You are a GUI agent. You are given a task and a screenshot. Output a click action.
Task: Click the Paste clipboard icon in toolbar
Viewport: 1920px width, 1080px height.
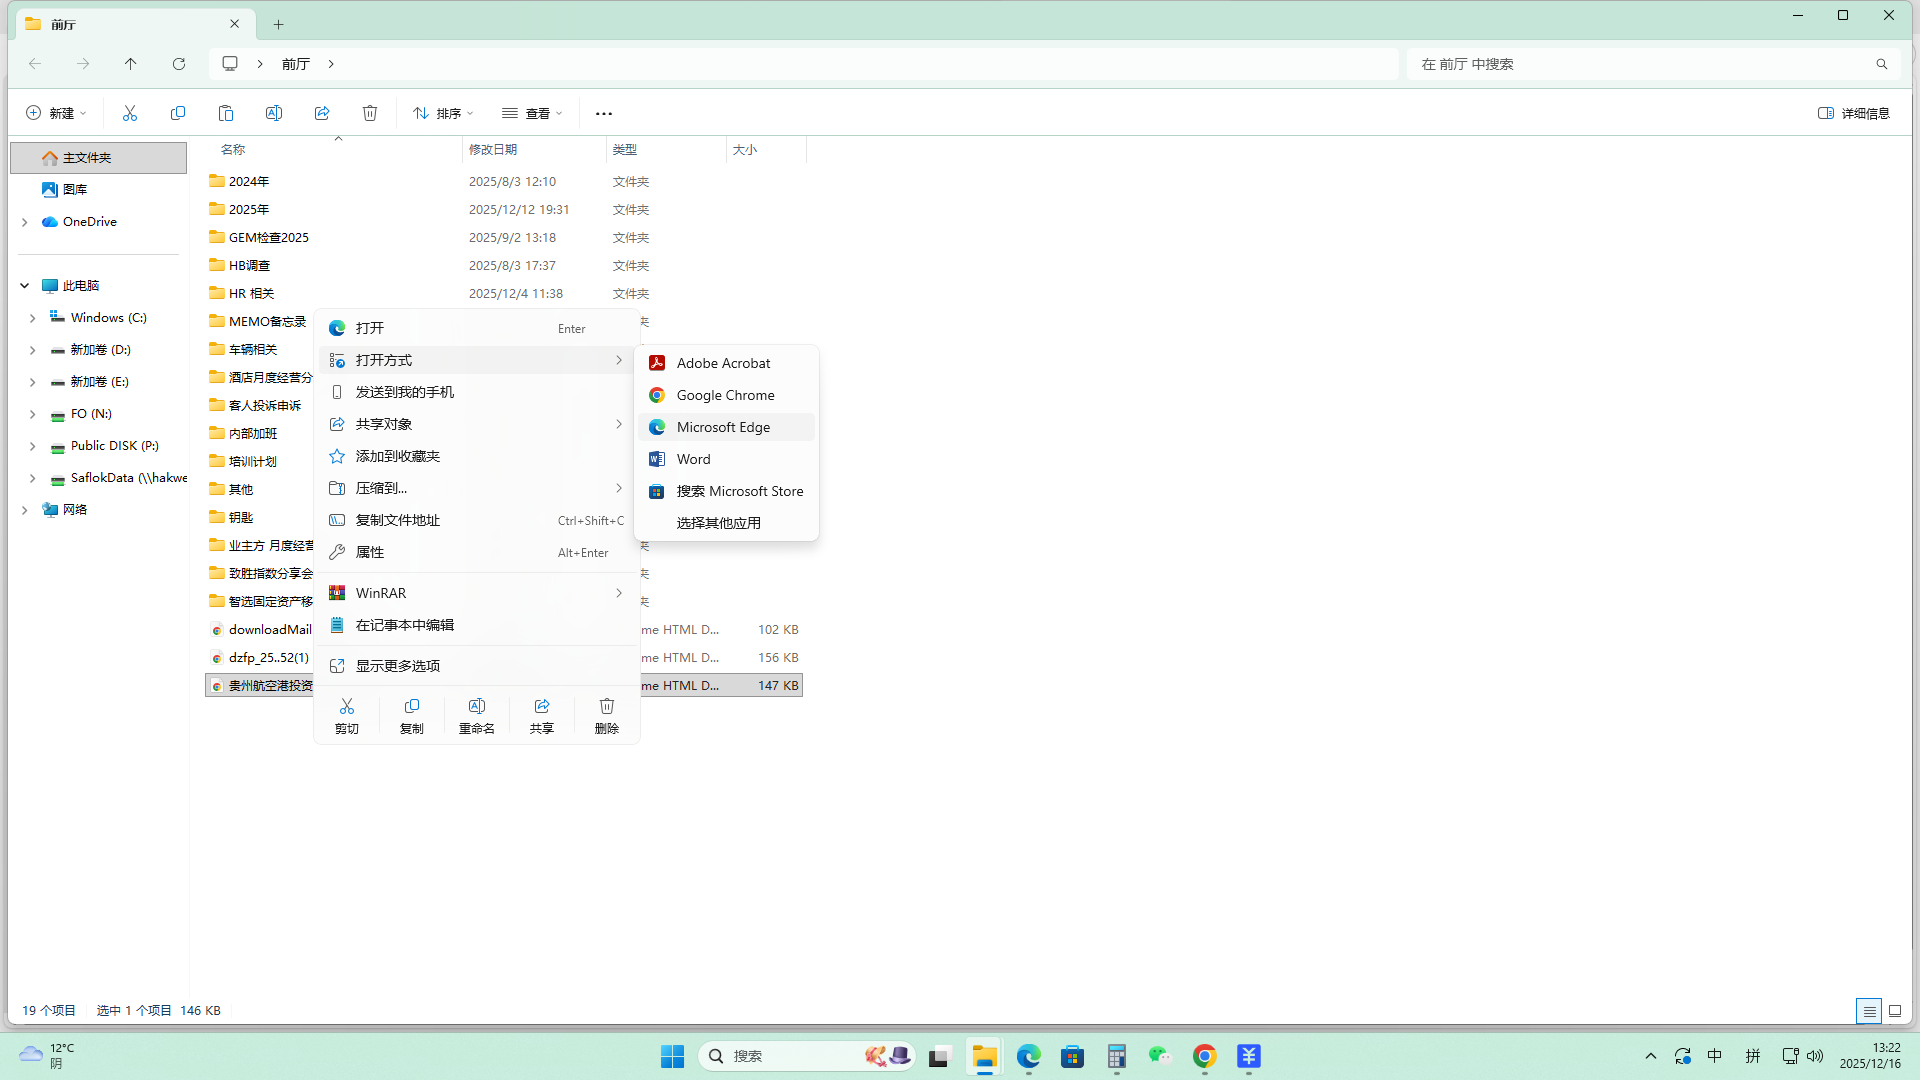(x=226, y=113)
